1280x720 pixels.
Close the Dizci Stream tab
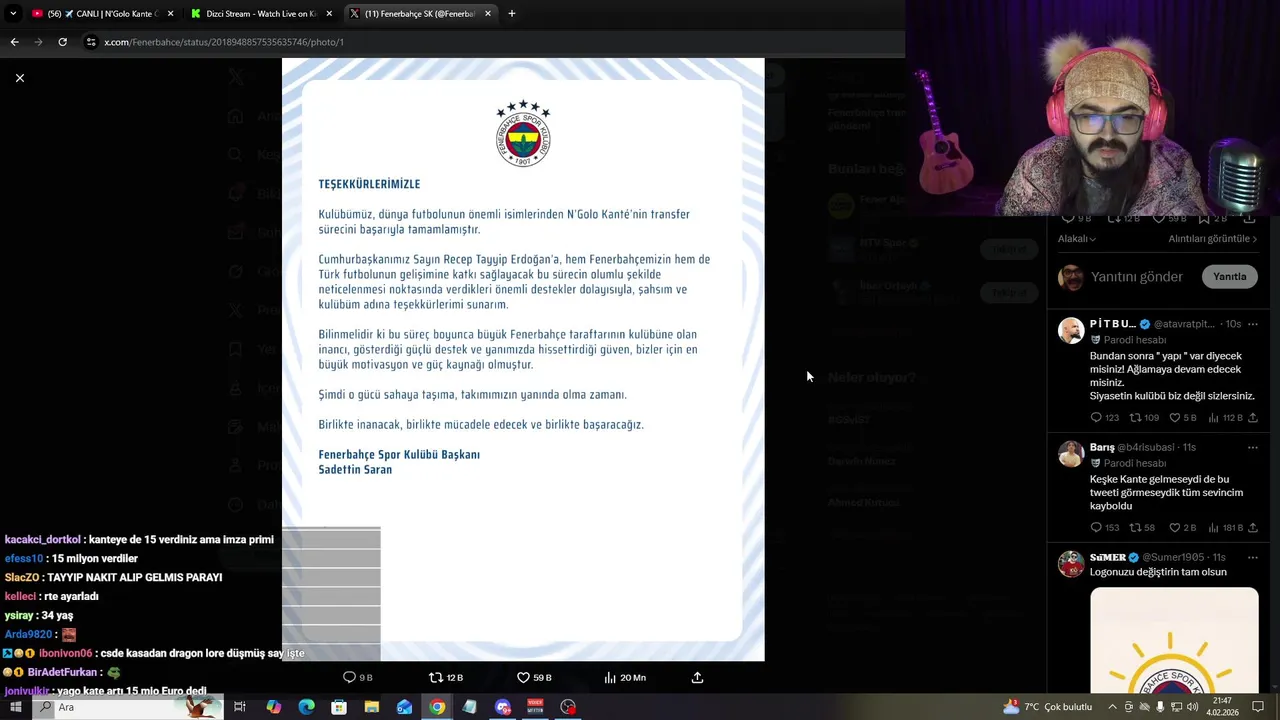[330, 14]
